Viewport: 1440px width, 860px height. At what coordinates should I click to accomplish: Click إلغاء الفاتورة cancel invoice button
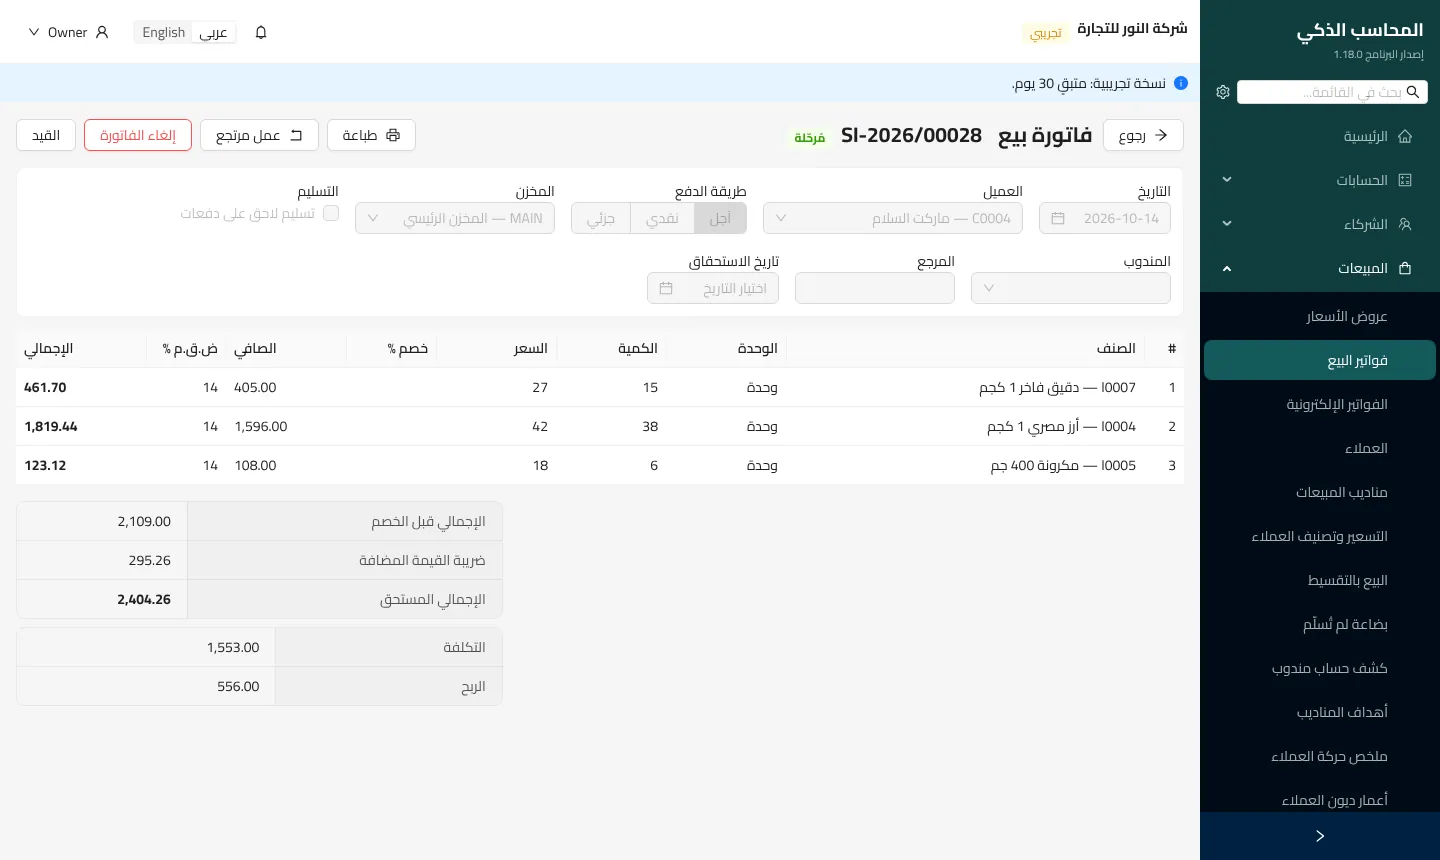[138, 135]
